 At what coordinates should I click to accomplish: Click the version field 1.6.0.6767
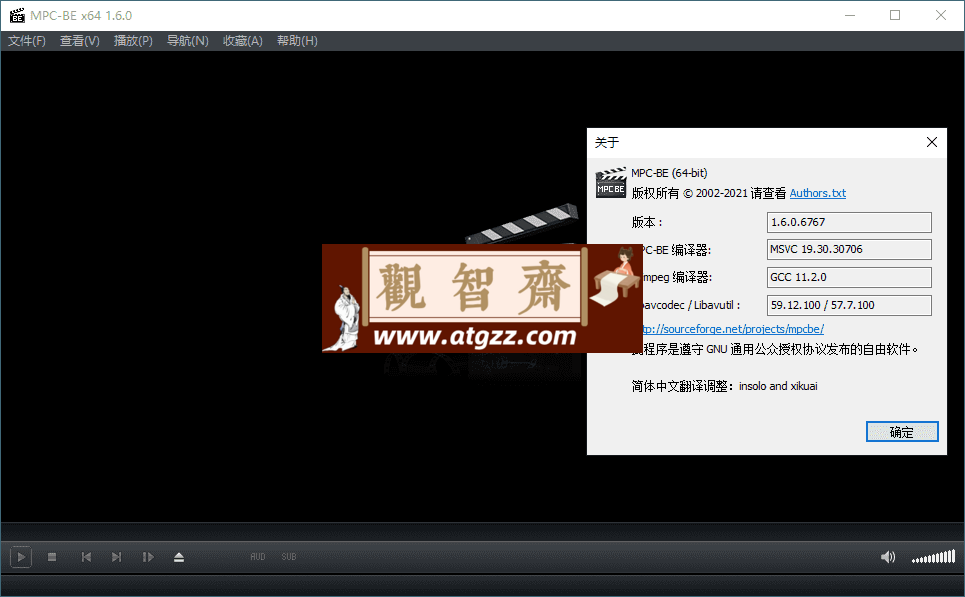[849, 222]
